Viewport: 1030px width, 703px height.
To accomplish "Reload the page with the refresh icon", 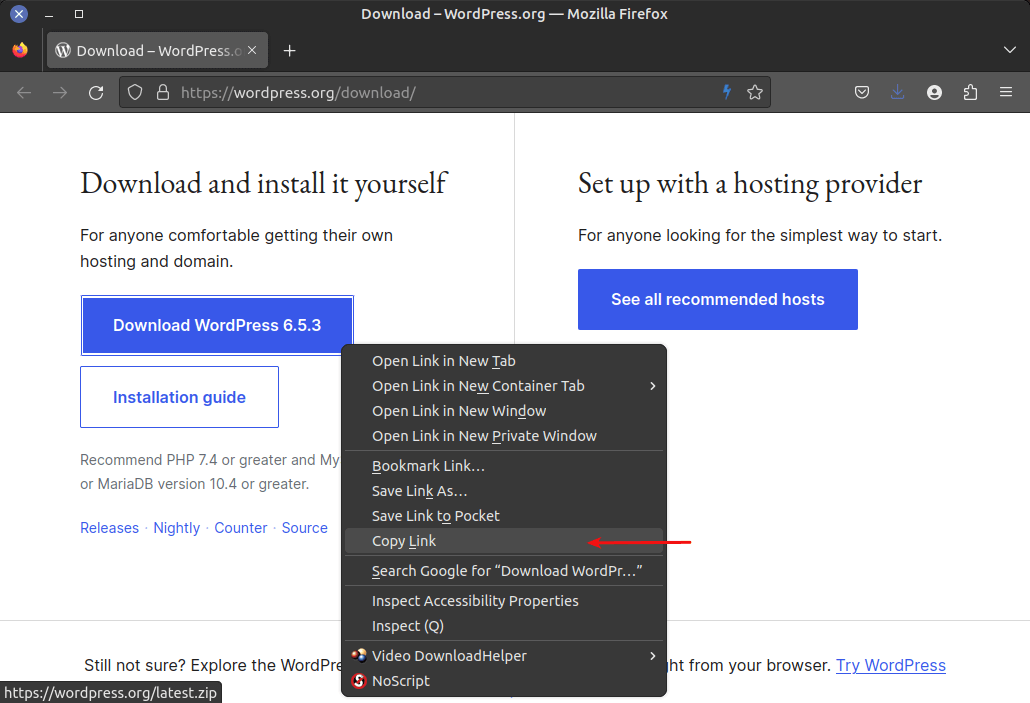I will (96, 93).
